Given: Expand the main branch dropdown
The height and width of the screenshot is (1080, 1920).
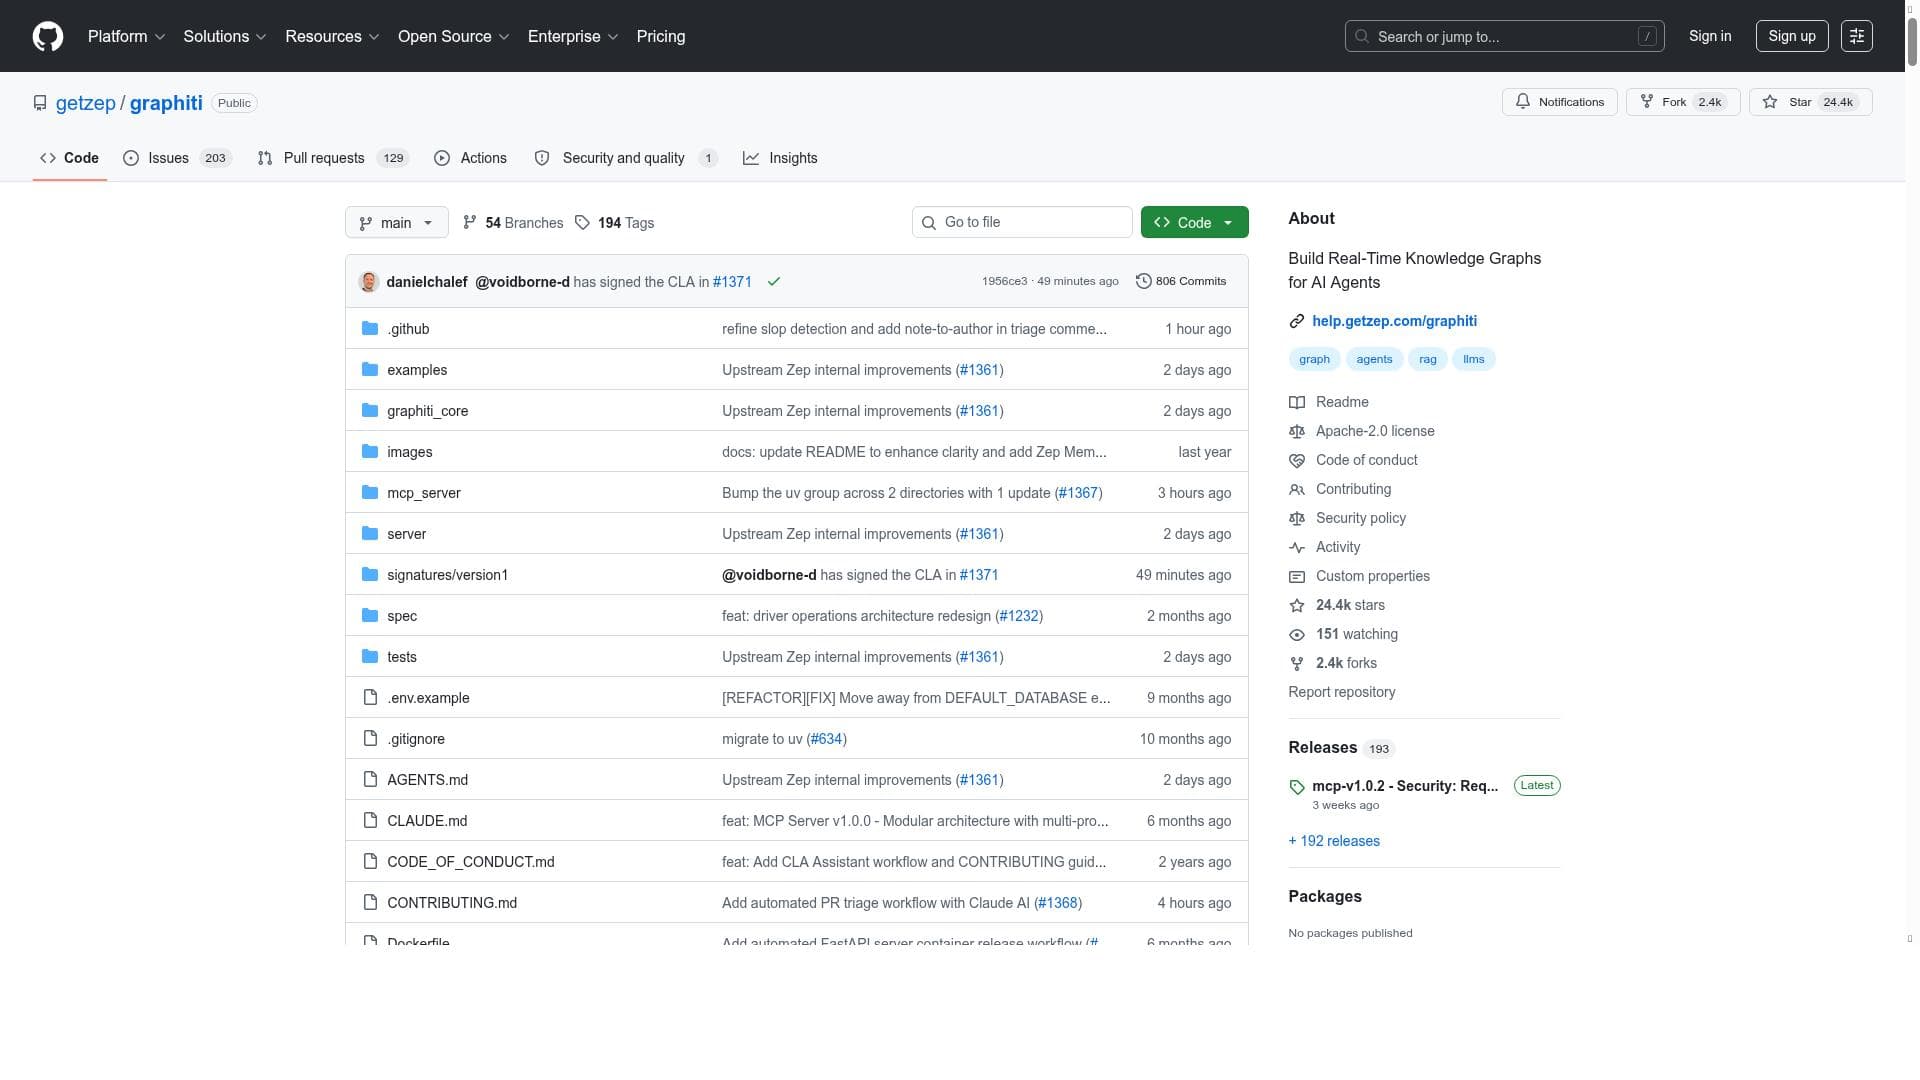Looking at the screenshot, I should (x=396, y=223).
